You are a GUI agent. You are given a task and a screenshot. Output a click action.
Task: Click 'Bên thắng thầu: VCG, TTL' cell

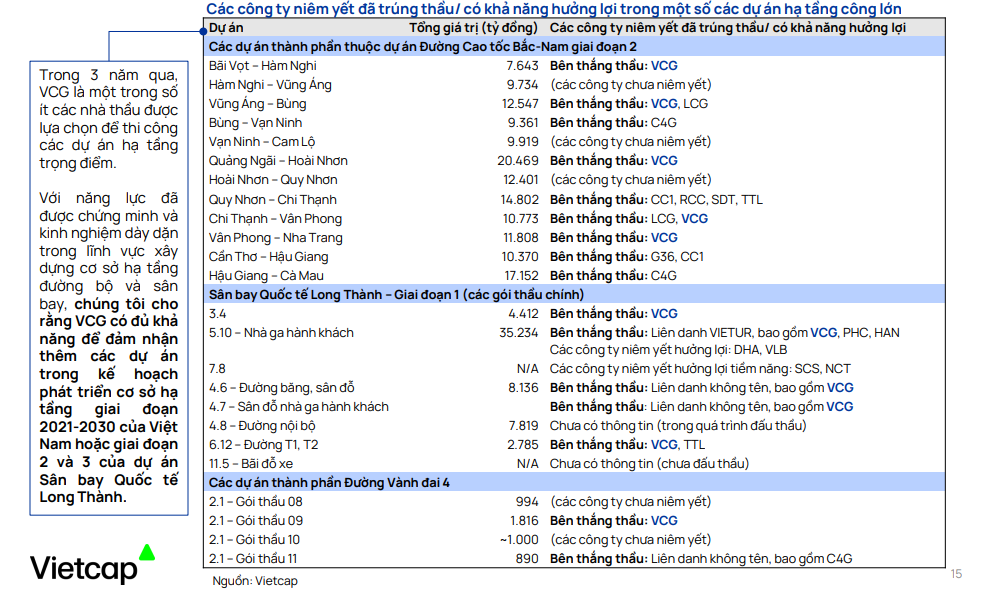tap(627, 446)
